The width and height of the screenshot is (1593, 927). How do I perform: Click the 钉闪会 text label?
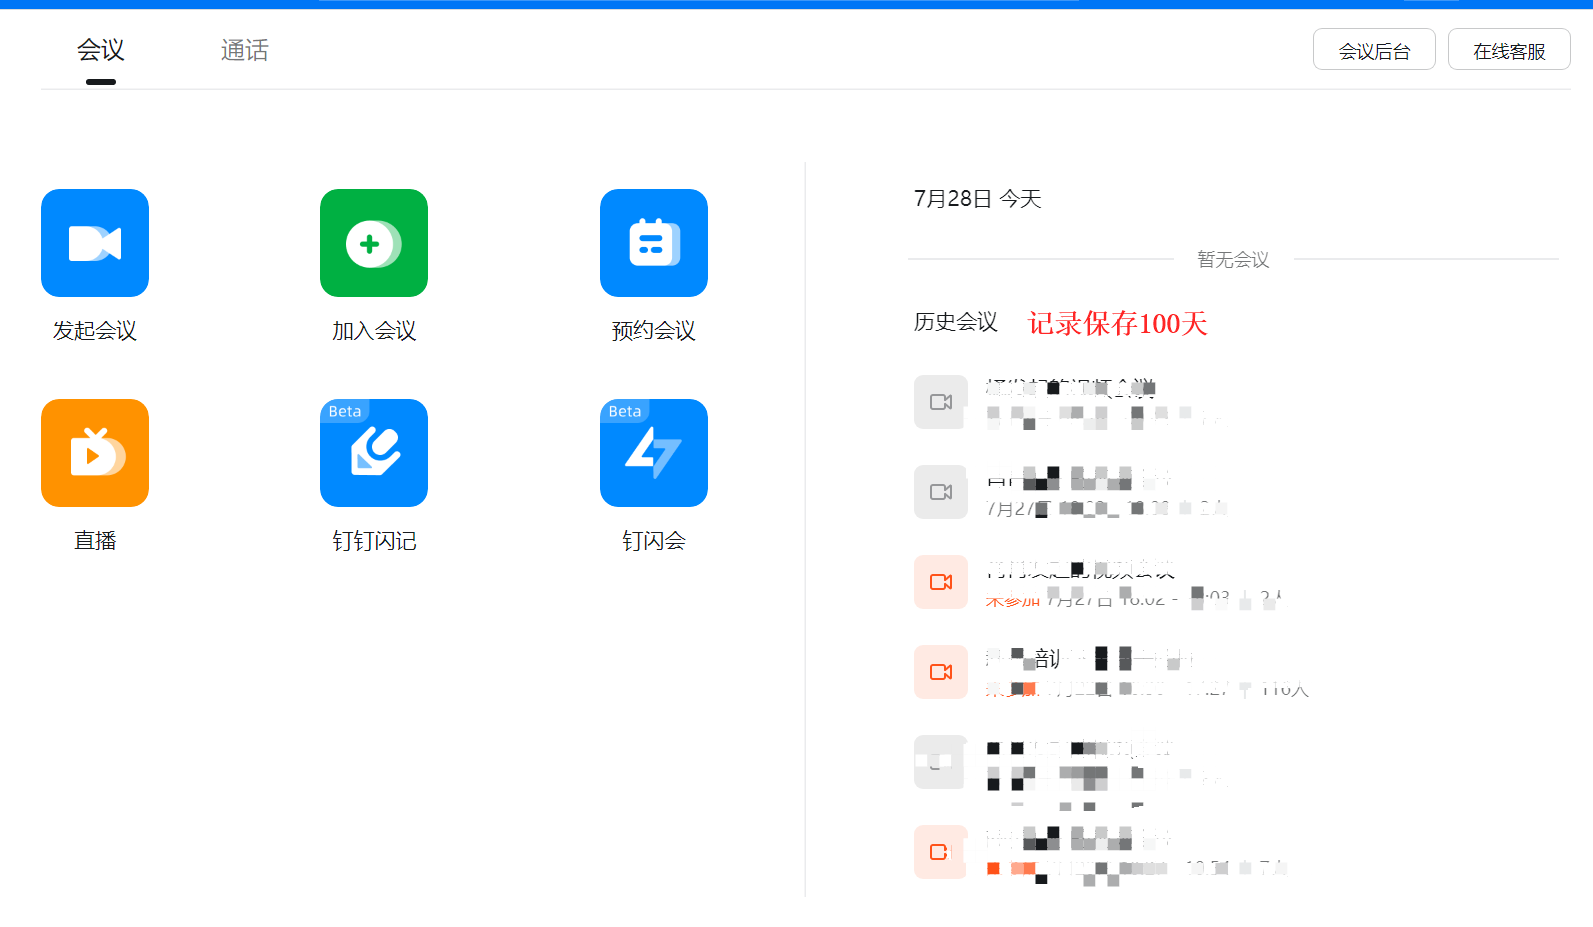(x=654, y=541)
